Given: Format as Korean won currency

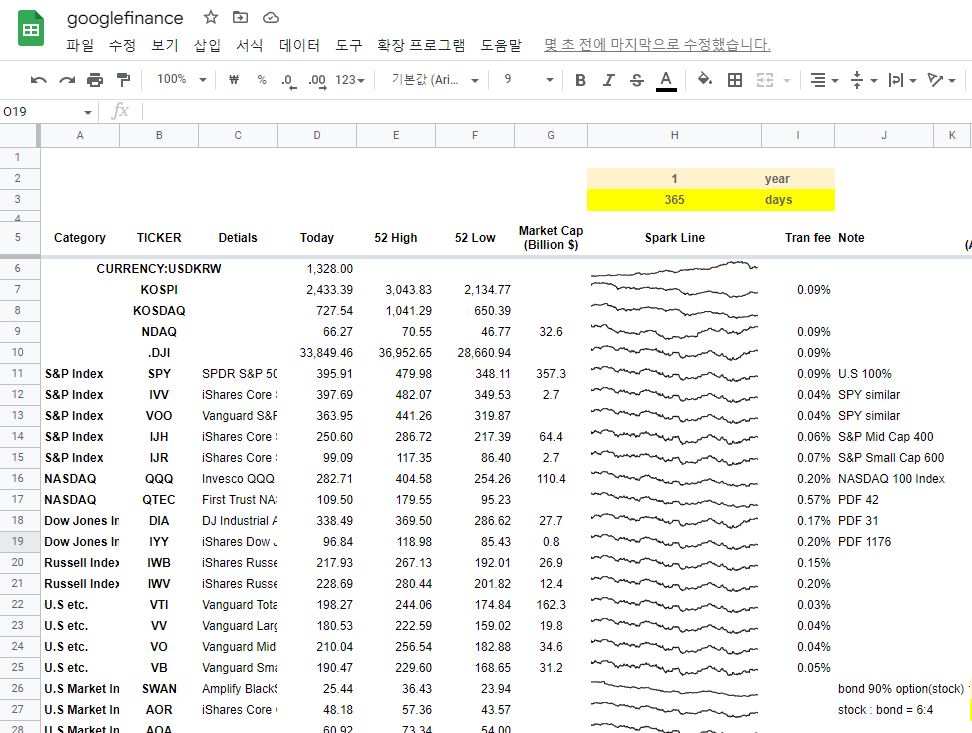Looking at the screenshot, I should click(234, 79).
